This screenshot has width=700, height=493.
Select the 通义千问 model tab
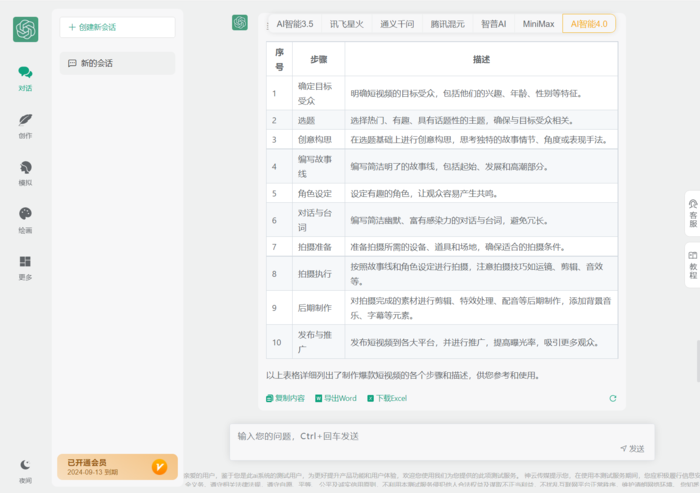(397, 23)
